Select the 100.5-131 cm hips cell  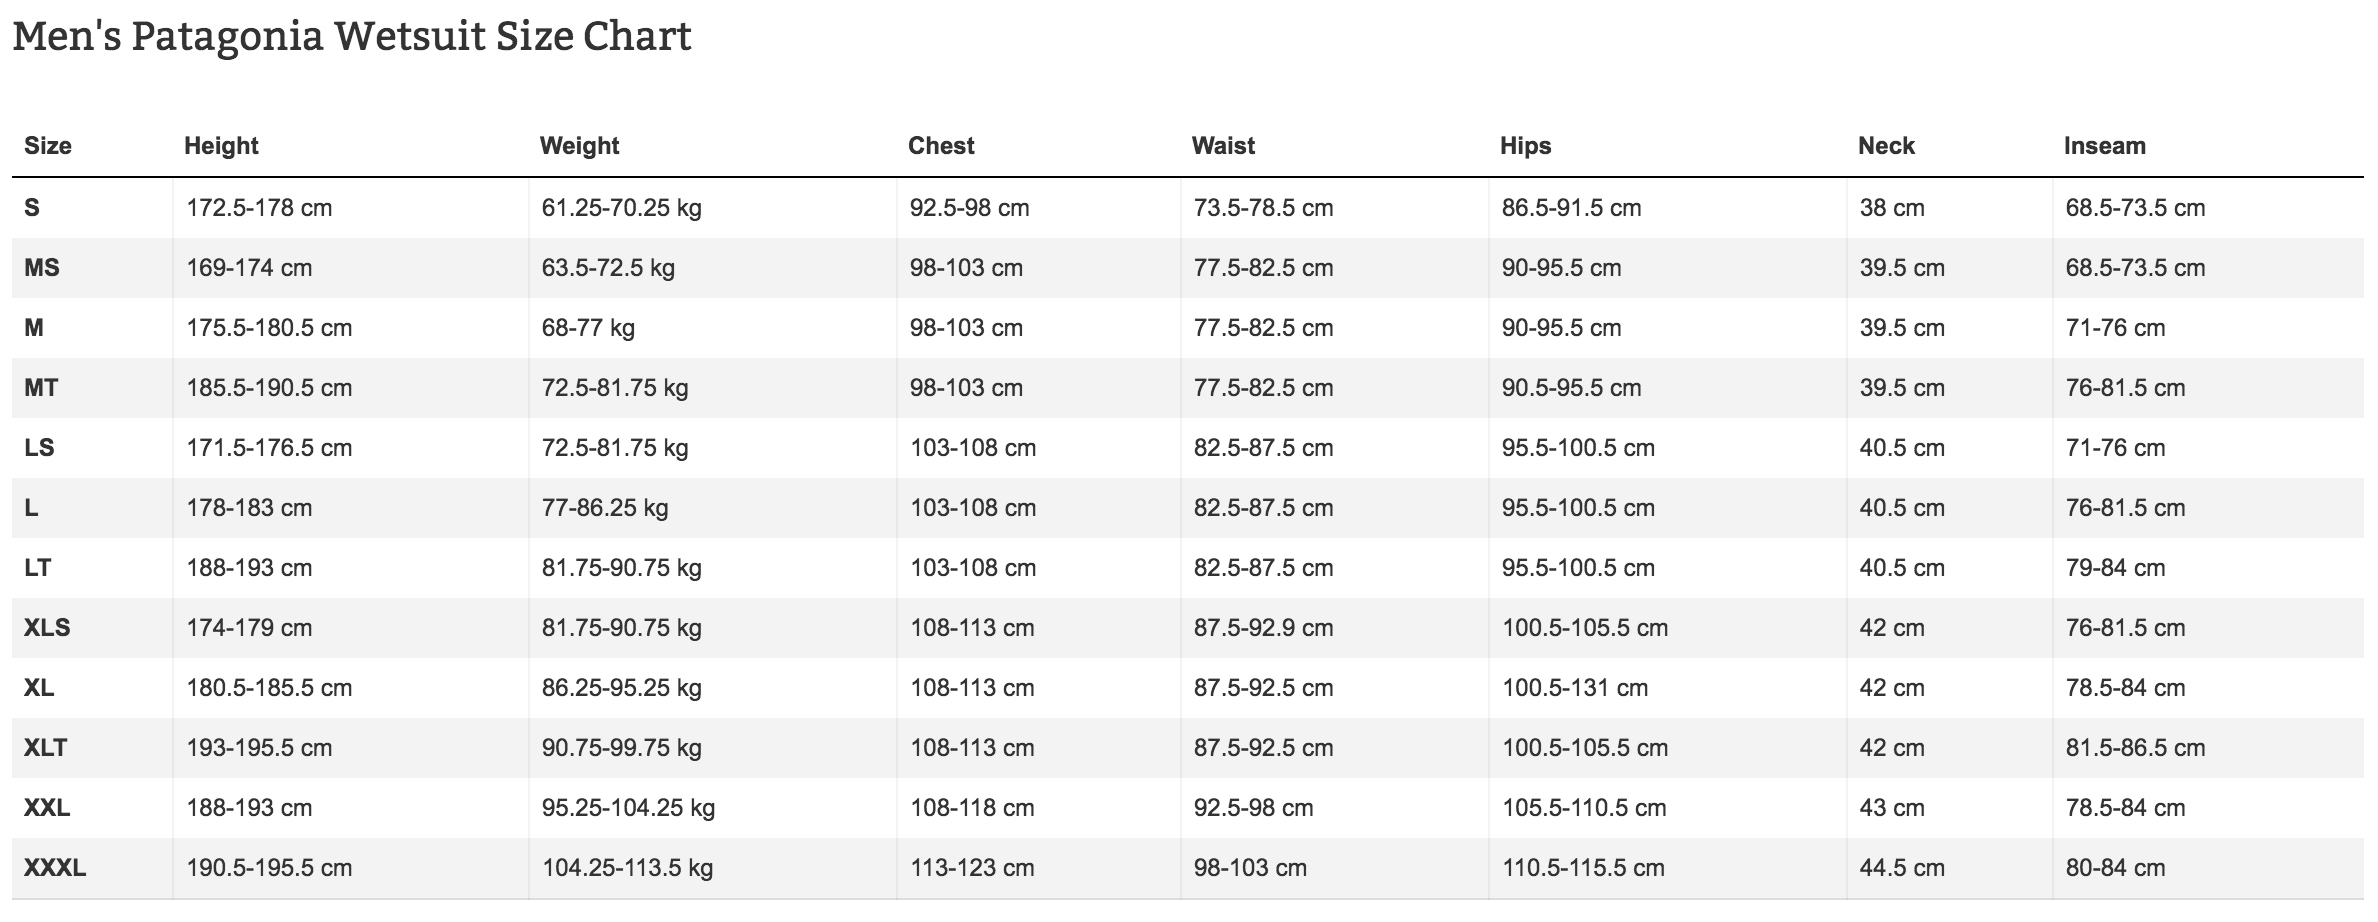[1575, 688]
